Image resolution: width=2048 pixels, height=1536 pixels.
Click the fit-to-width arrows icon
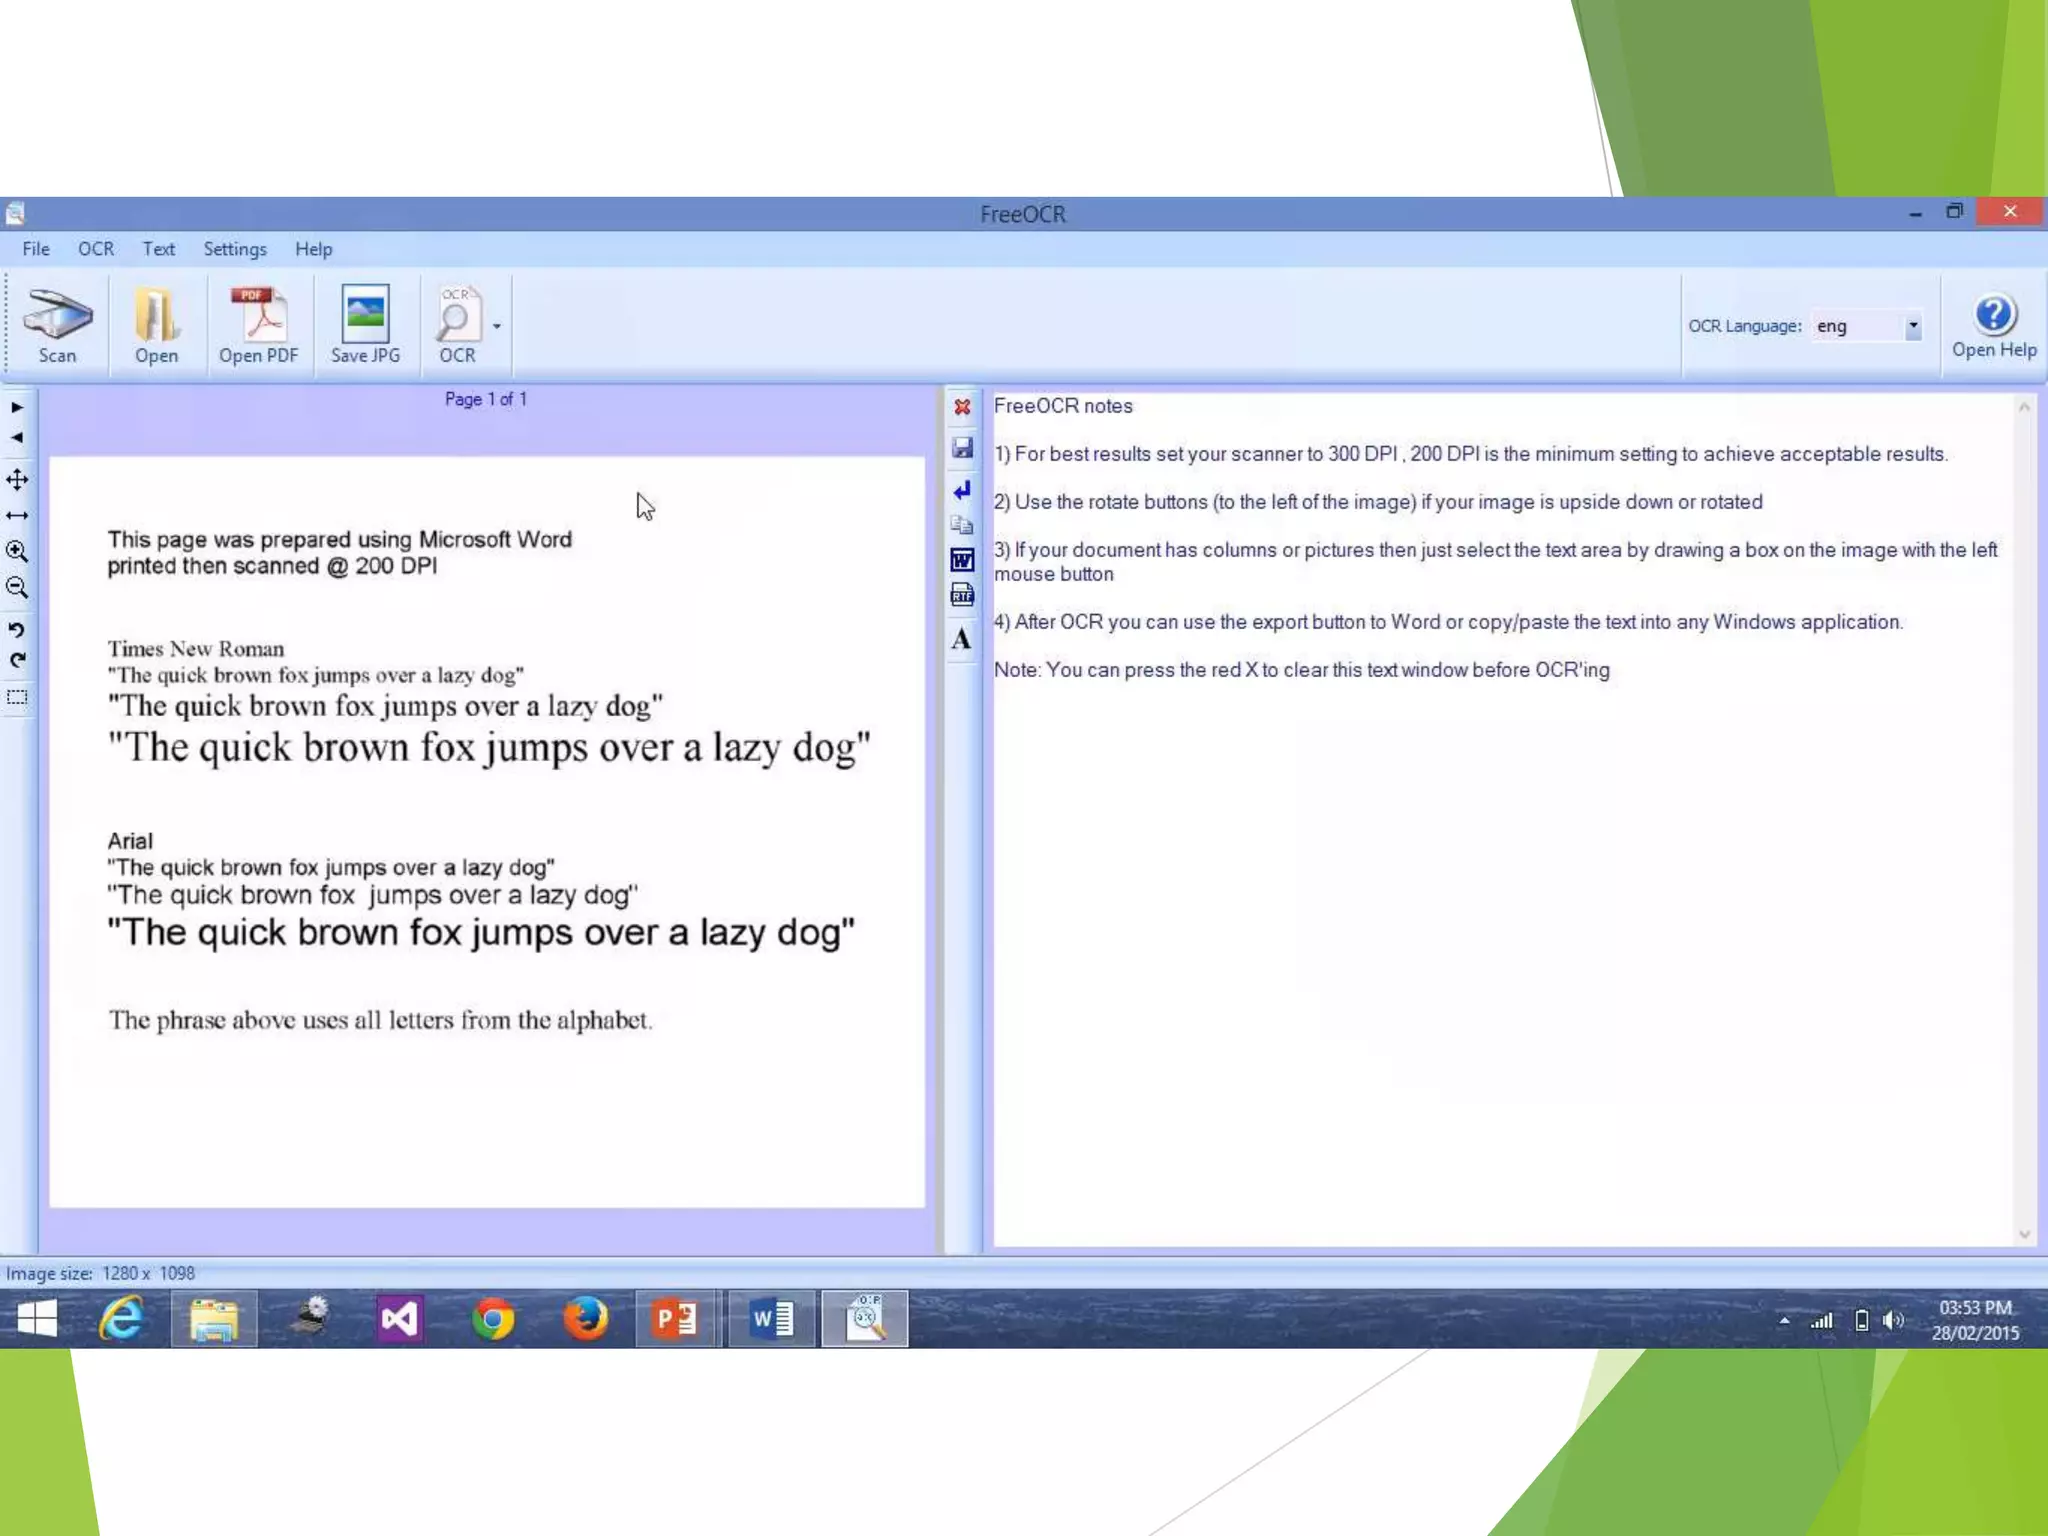17,515
